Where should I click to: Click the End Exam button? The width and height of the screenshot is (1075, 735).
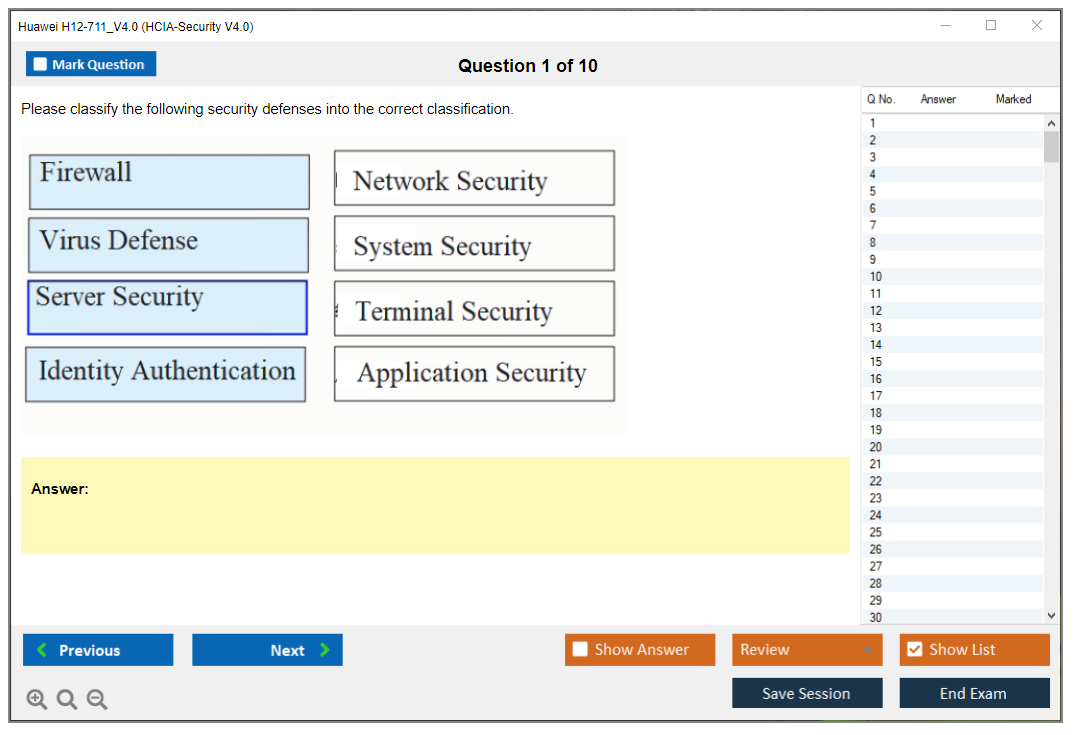click(974, 693)
